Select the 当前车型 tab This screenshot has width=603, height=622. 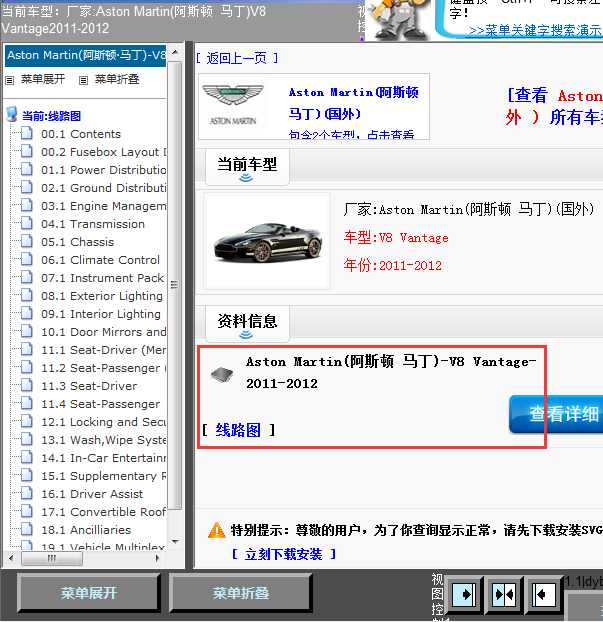247,167
